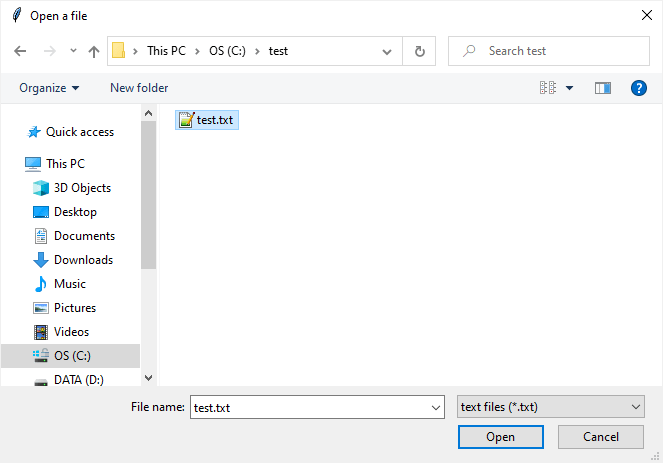
Task: Go back with the left arrow
Action: point(20,51)
